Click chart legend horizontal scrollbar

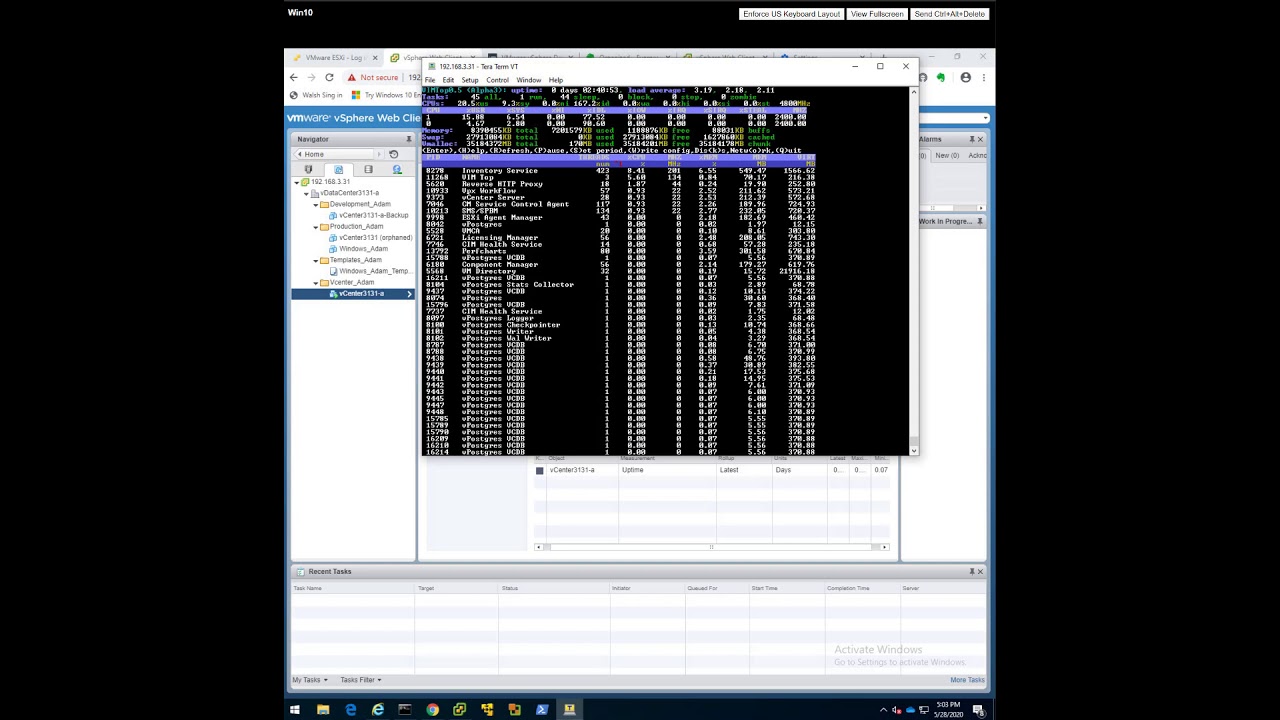(711, 547)
